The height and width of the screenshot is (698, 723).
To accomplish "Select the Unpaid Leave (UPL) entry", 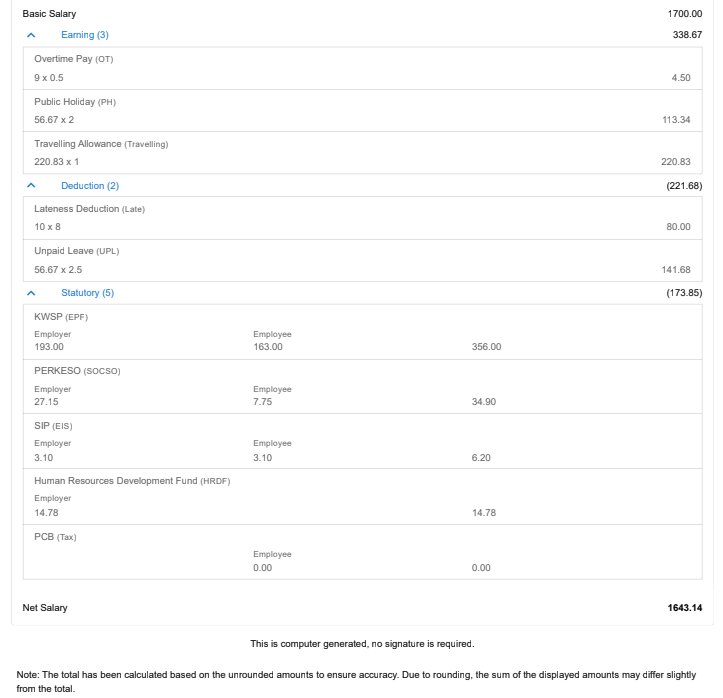I will point(76,251).
